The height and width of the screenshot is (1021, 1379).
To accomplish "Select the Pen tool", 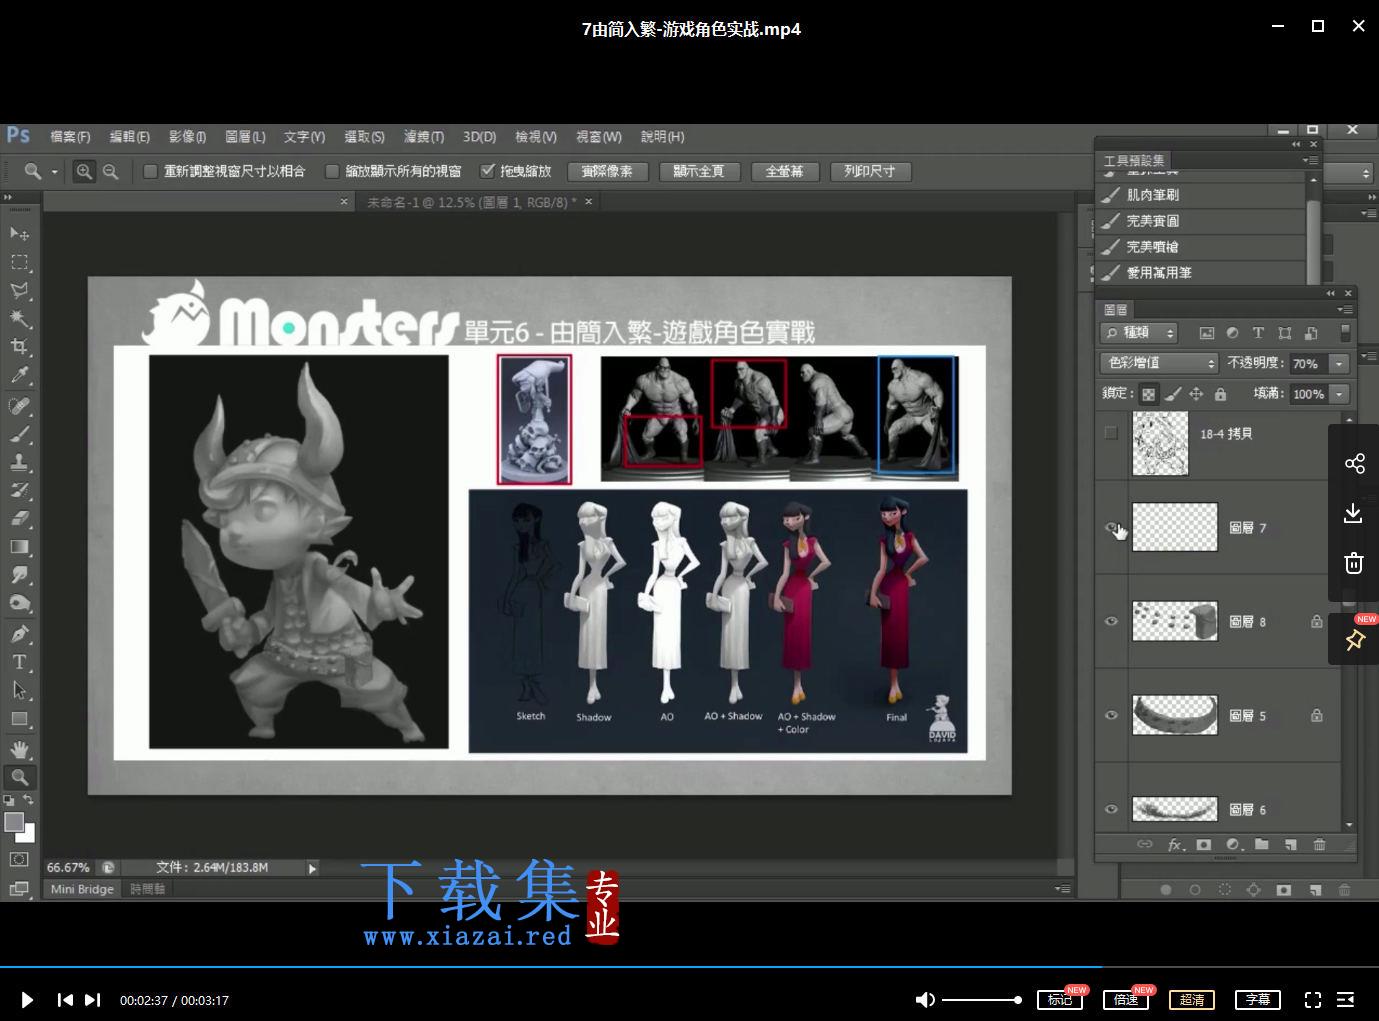I will click(19, 634).
